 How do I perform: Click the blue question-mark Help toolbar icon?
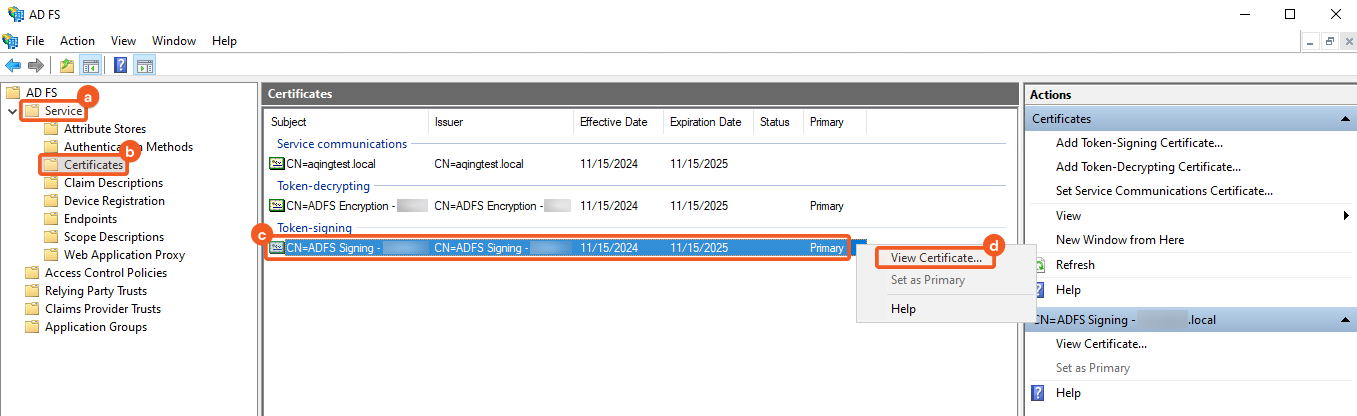tap(120, 65)
